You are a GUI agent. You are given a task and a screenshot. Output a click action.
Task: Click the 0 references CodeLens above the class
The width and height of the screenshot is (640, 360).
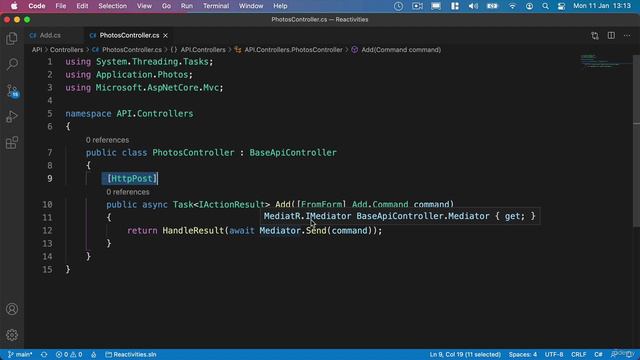click(x=107, y=140)
